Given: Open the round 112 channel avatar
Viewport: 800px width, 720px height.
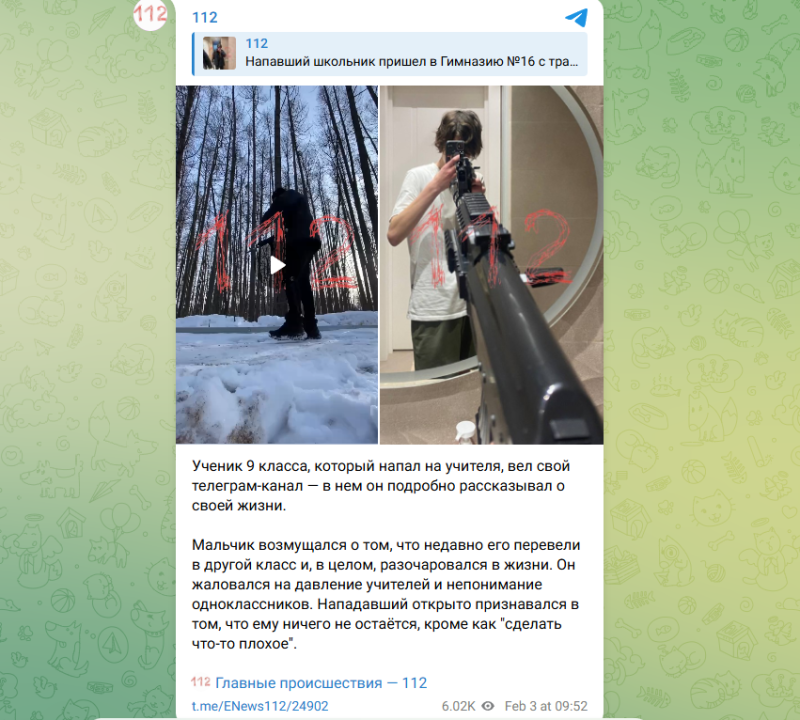Looking at the screenshot, I should (x=149, y=14).
